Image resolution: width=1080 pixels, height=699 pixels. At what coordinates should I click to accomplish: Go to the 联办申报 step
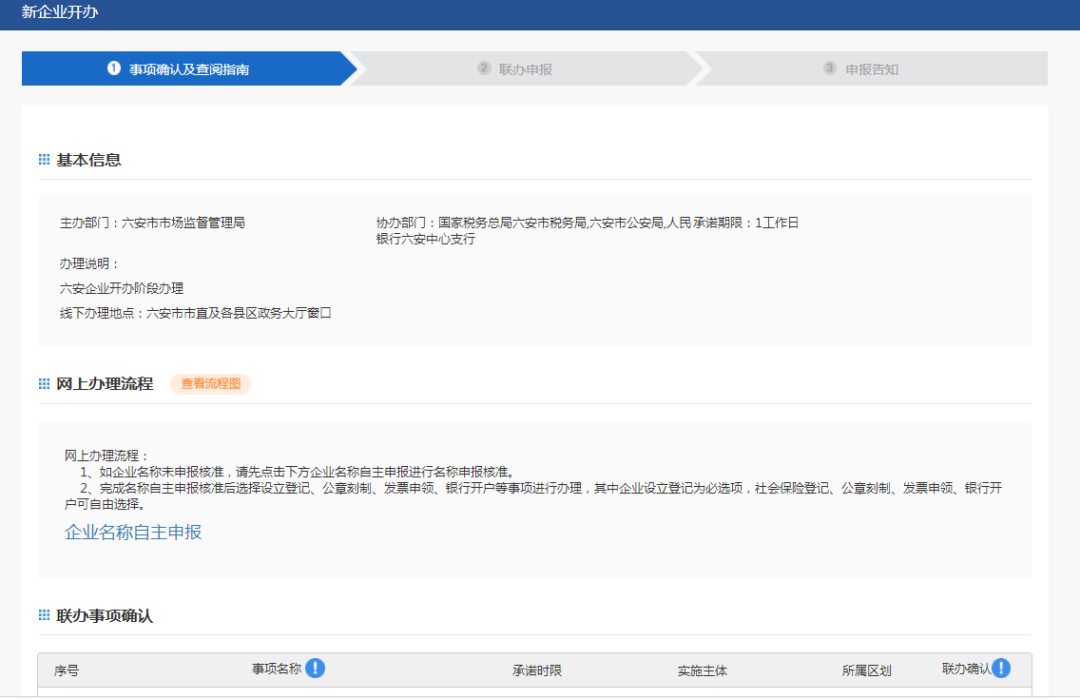click(525, 69)
